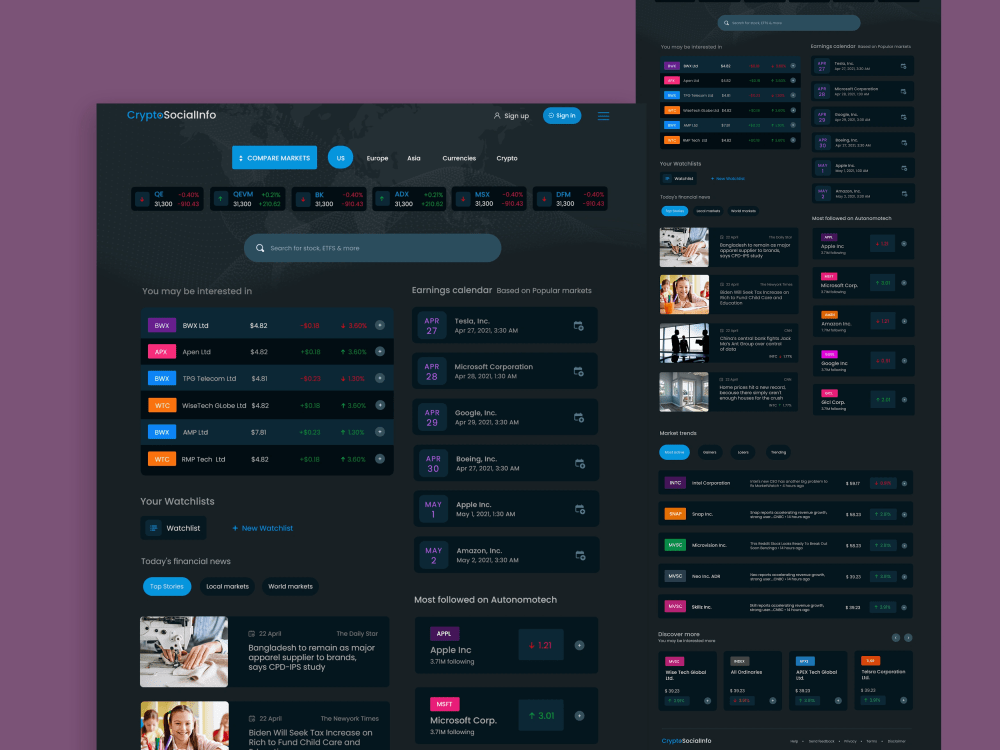Add AMP Ltd row plus icon
This screenshot has height=750, width=1000.
pos(380,432)
